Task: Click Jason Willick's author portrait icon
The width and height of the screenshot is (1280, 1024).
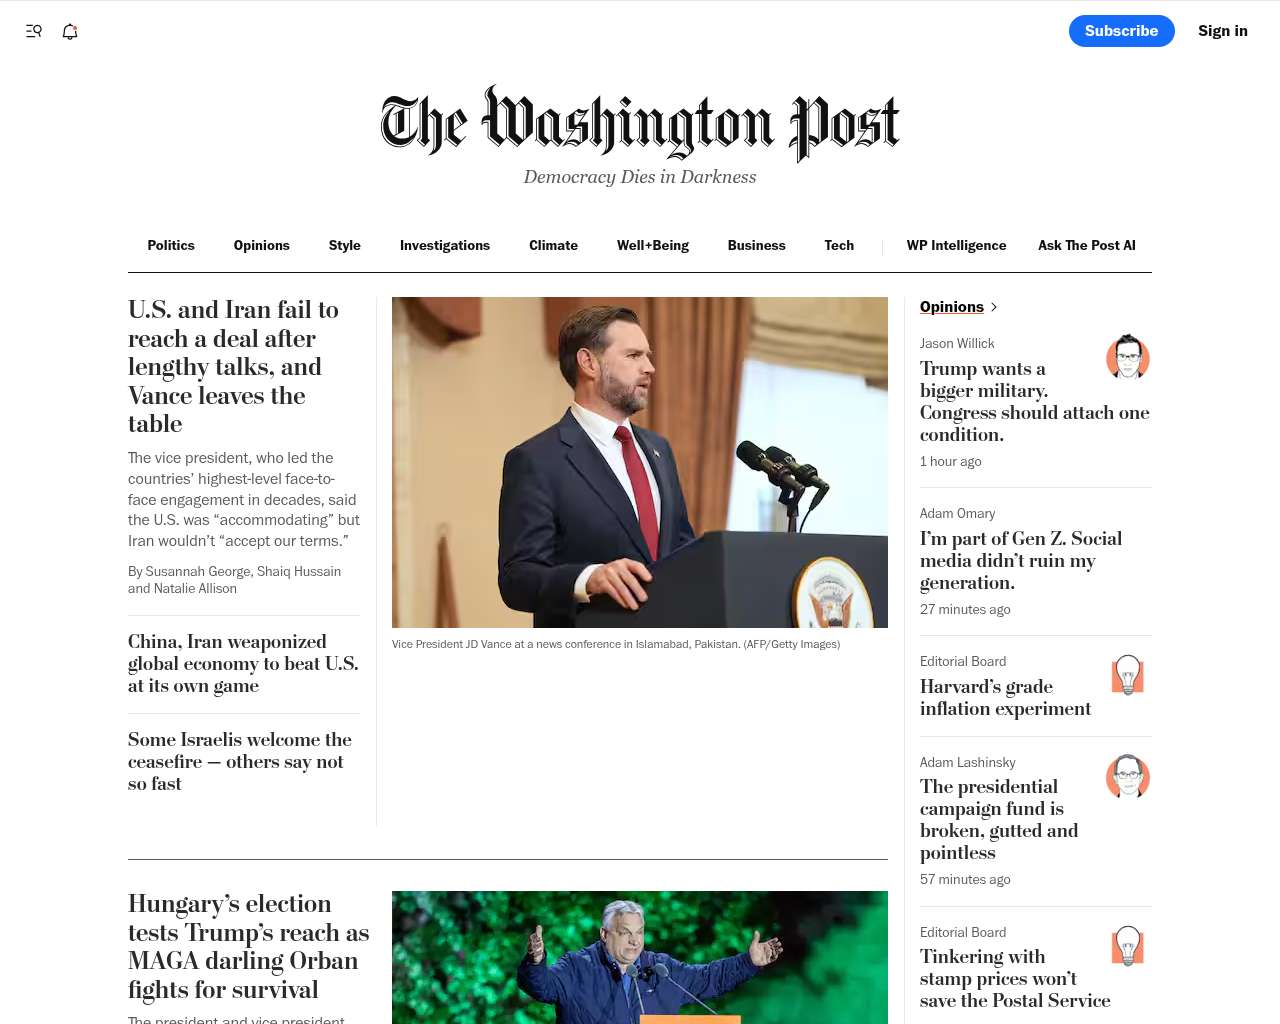Action: pos(1128,356)
